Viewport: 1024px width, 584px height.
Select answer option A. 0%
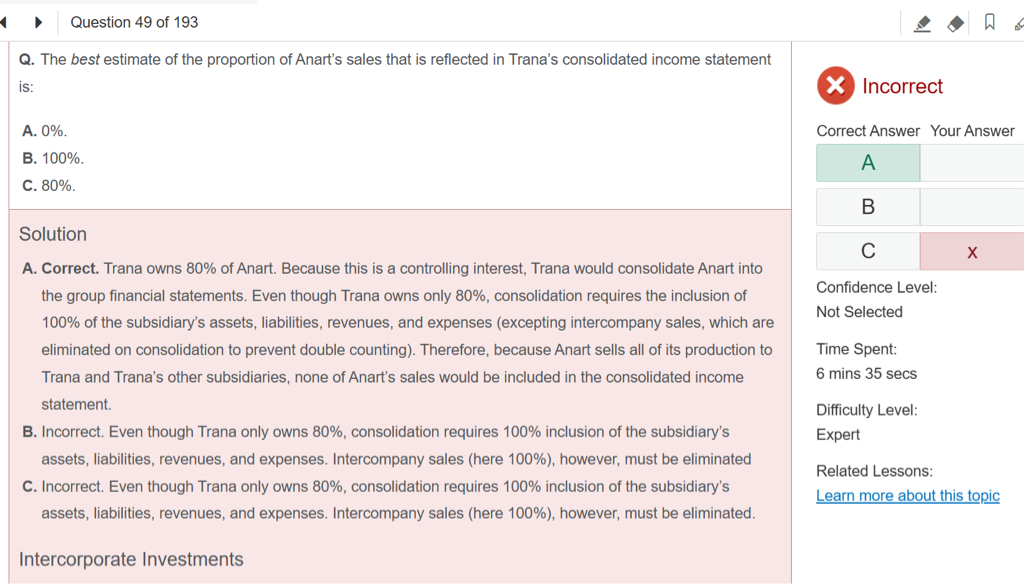coord(45,131)
